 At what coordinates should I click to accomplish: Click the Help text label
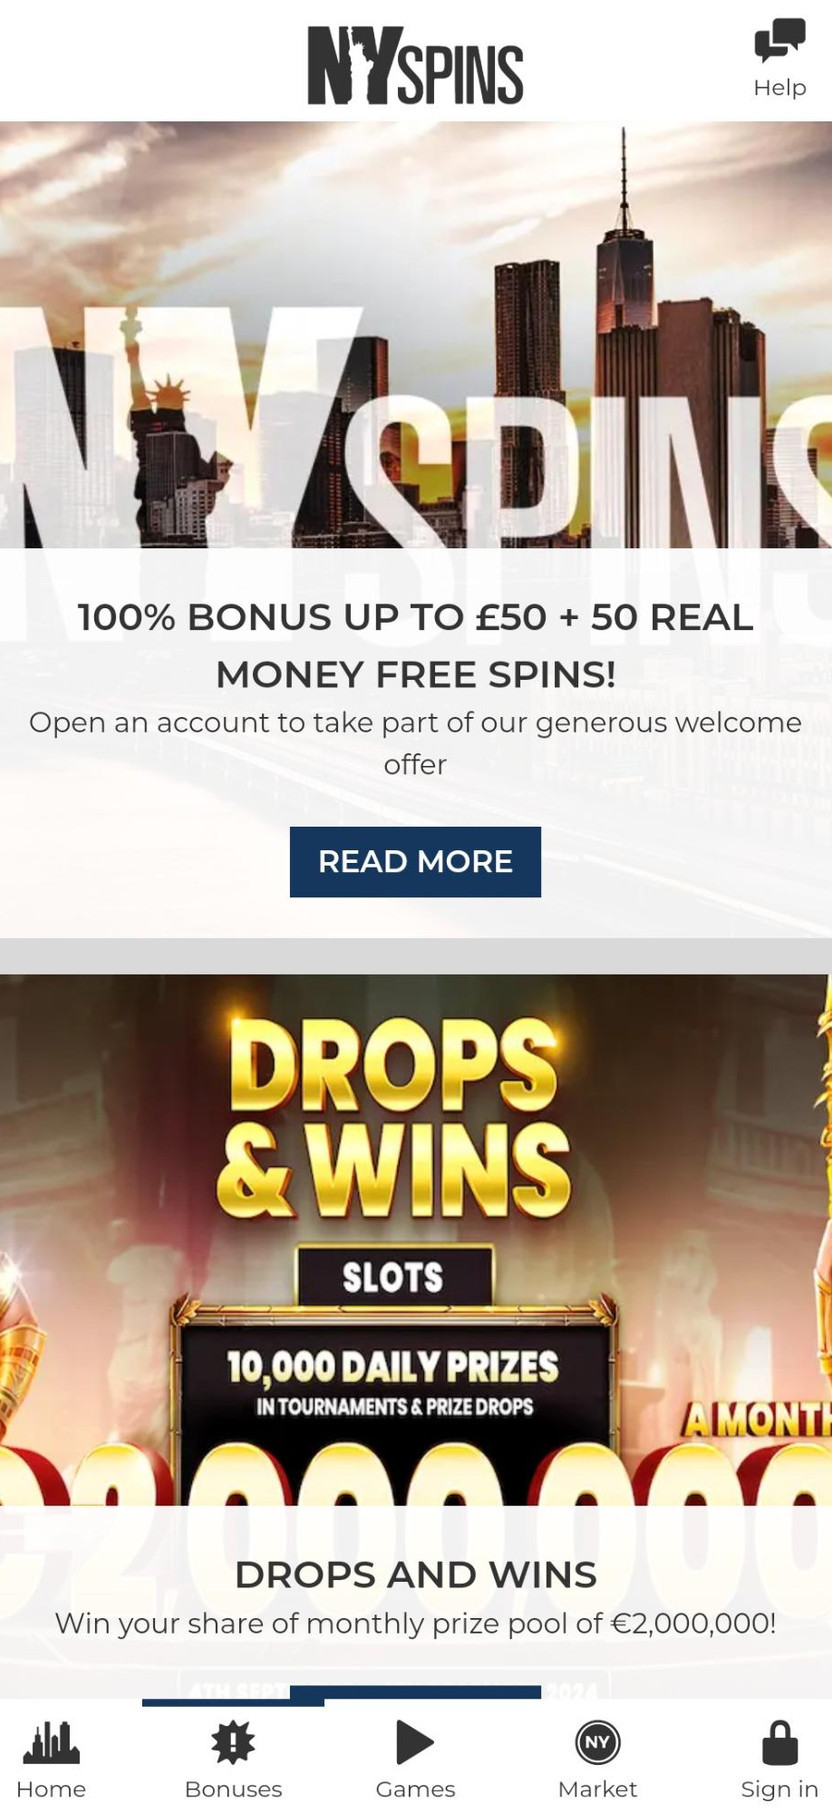pyautogui.click(x=779, y=87)
